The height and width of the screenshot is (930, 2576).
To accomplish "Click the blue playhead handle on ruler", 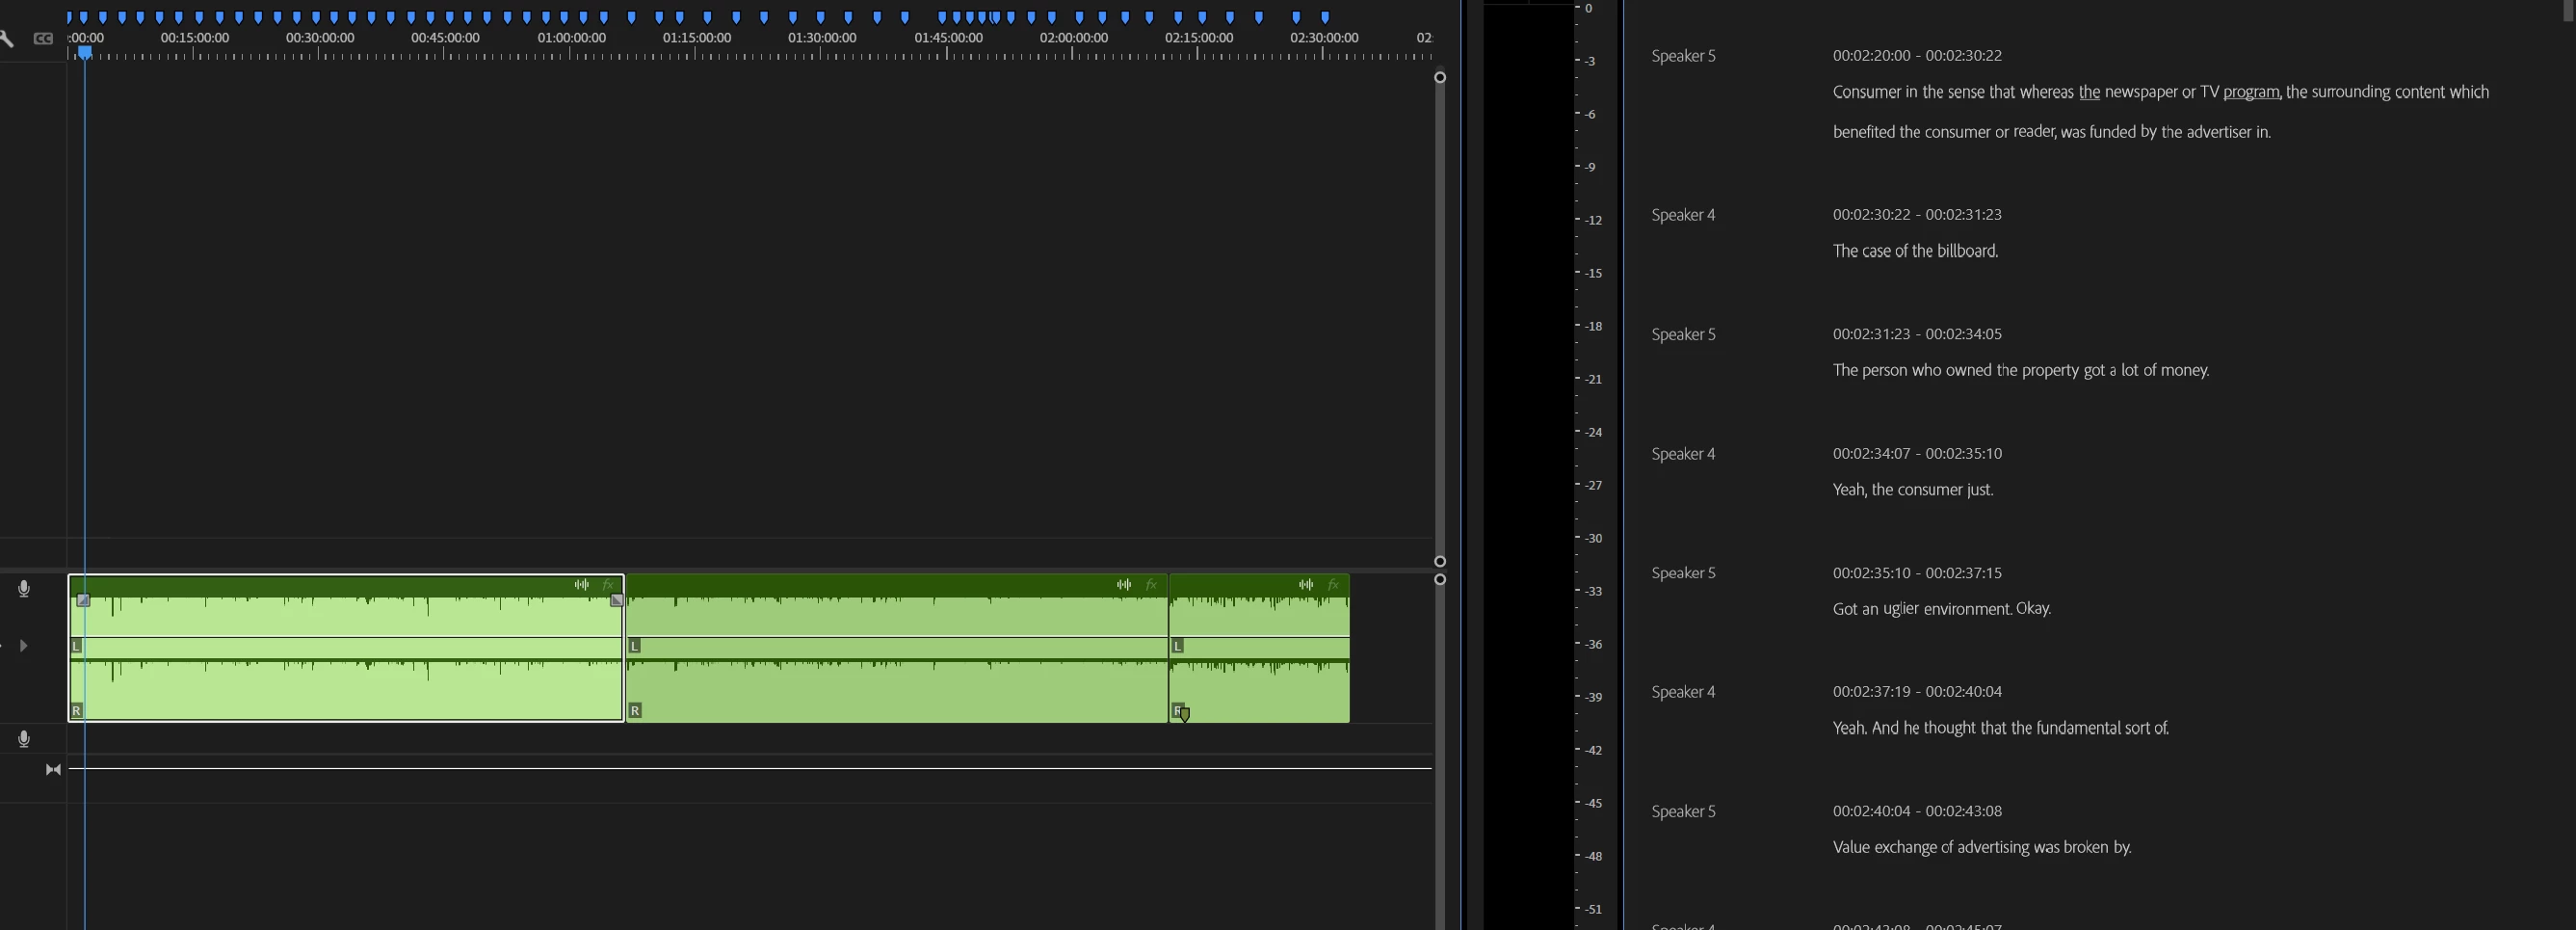I will 85,52.
